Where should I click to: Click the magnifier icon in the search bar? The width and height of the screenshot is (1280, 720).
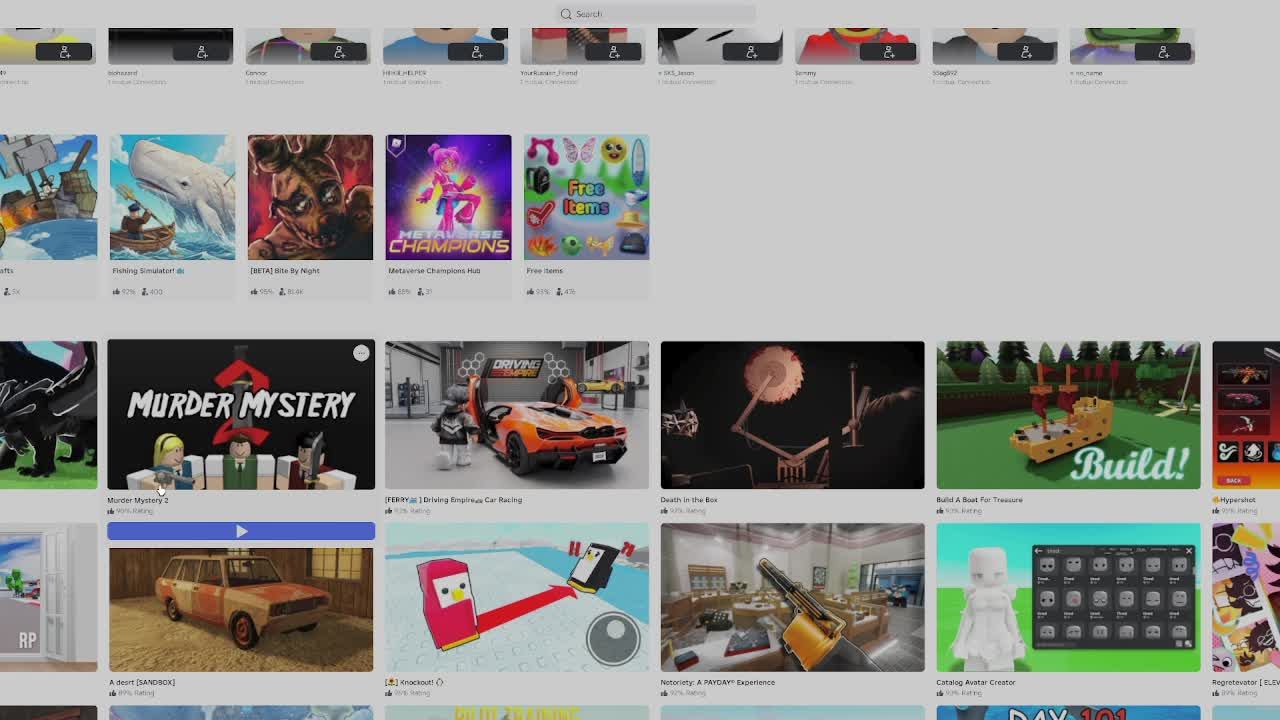click(566, 14)
